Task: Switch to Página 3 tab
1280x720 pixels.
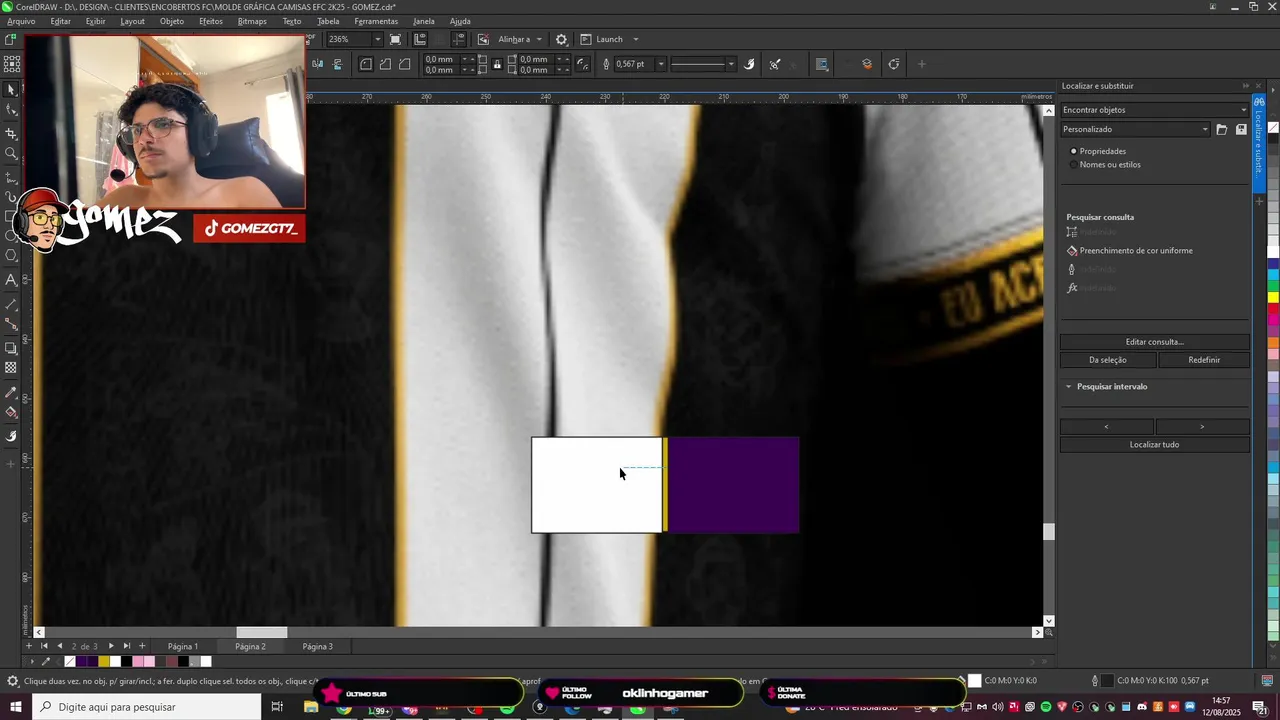Action: pyautogui.click(x=317, y=647)
